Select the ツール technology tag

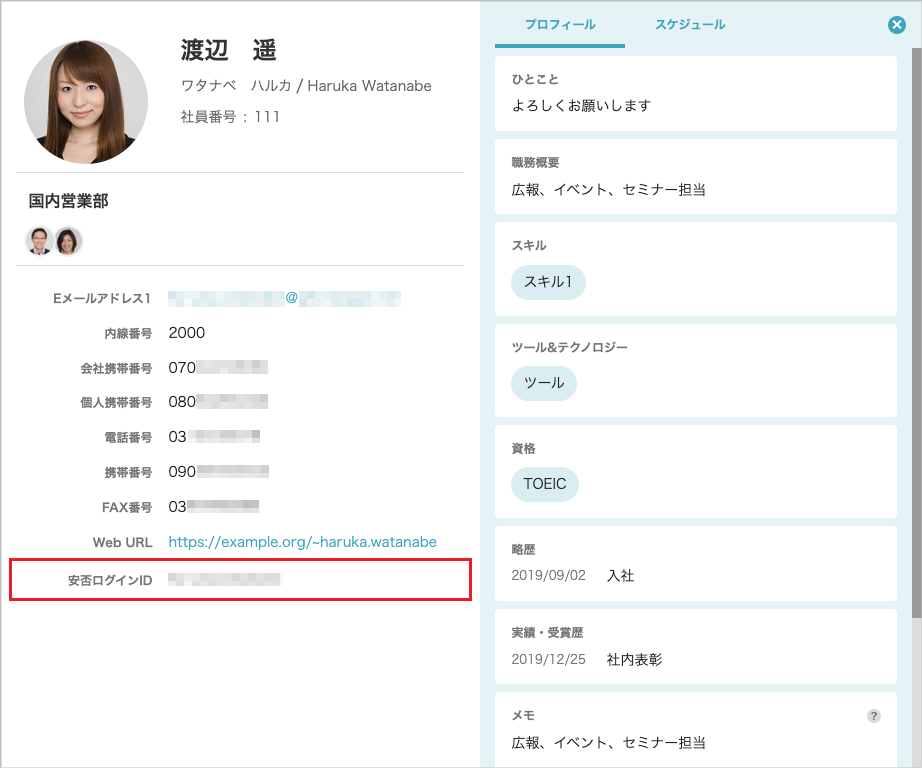[543, 383]
